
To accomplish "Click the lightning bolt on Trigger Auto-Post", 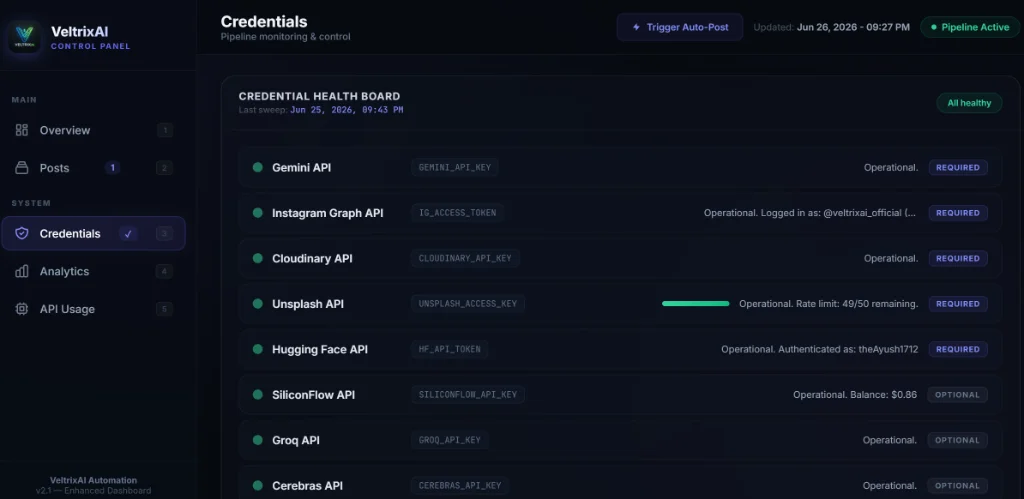I will (636, 27).
